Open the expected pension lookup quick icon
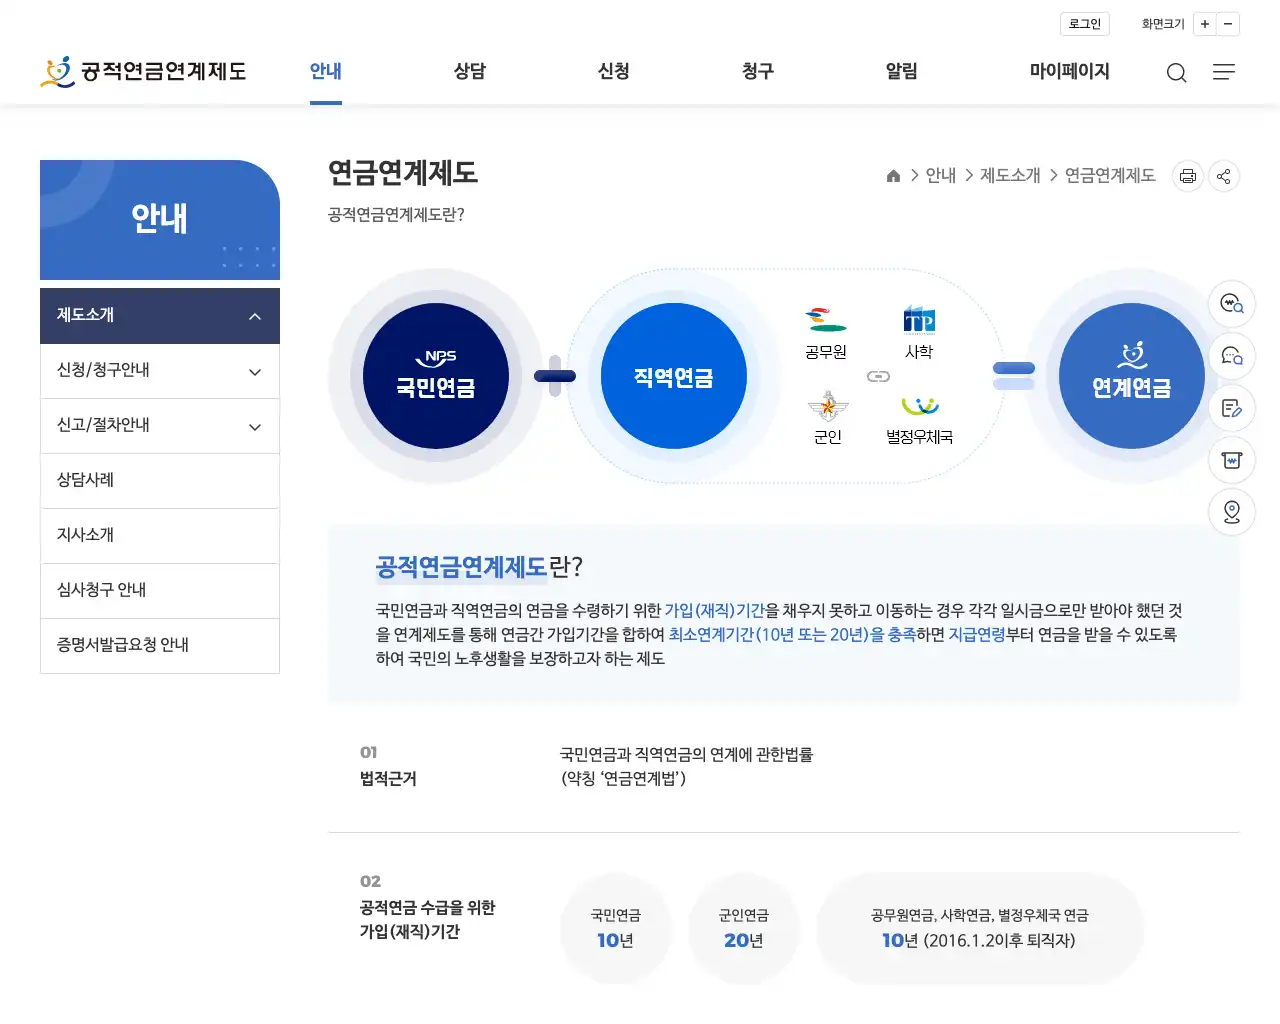 [1232, 304]
